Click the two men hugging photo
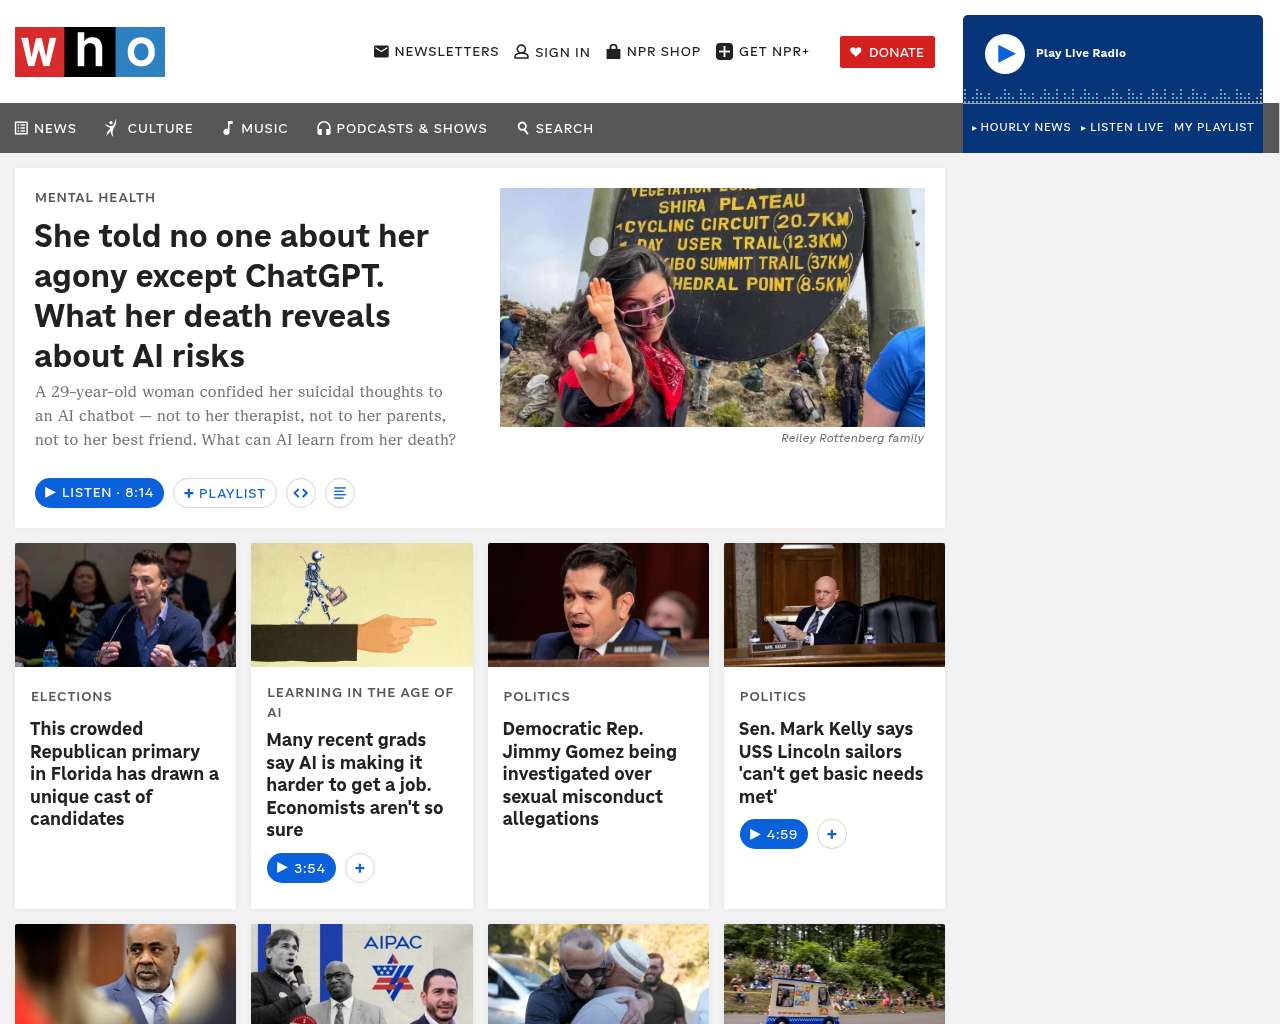Viewport: 1280px width, 1024px height. click(598, 974)
